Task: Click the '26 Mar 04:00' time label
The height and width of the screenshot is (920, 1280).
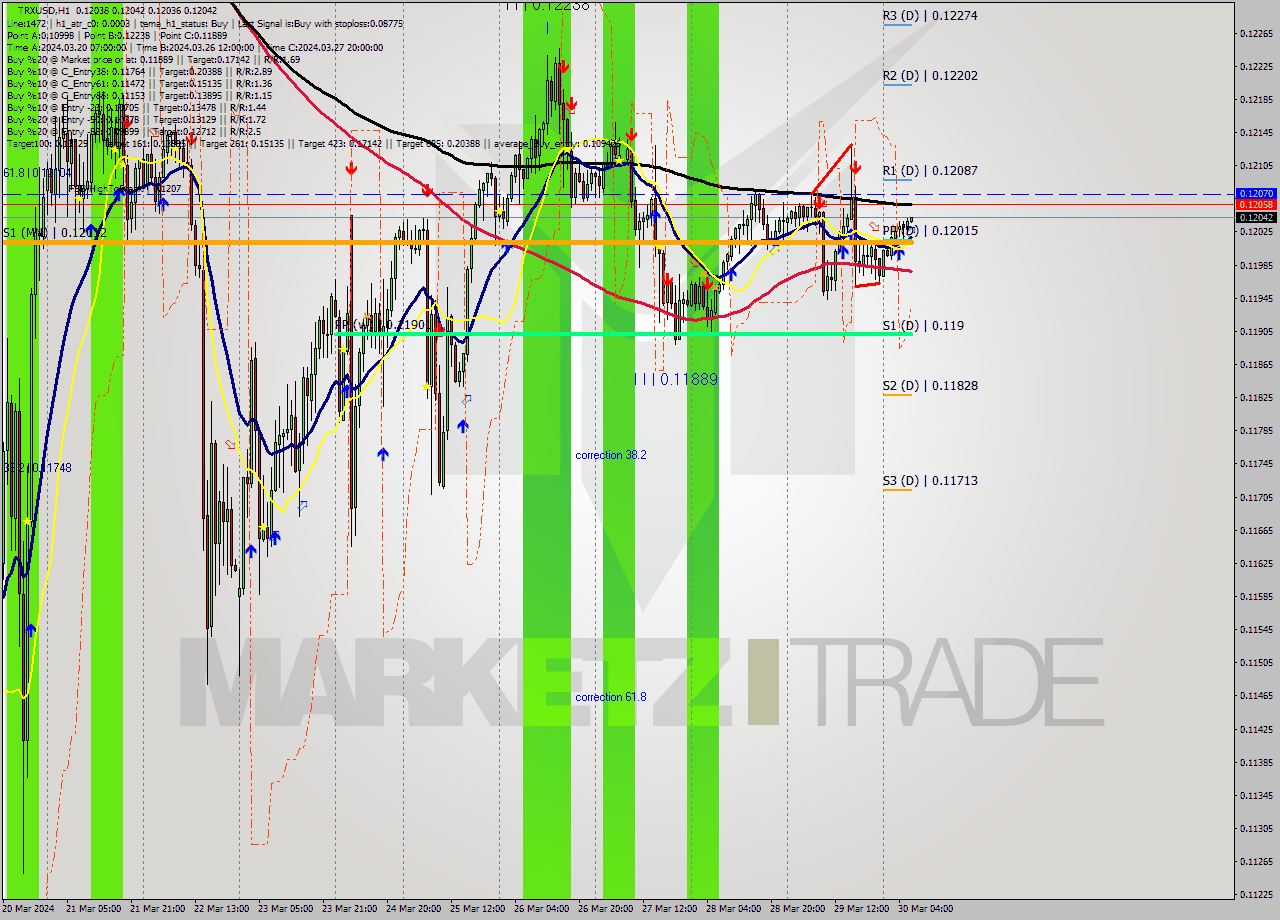Action: 542,909
